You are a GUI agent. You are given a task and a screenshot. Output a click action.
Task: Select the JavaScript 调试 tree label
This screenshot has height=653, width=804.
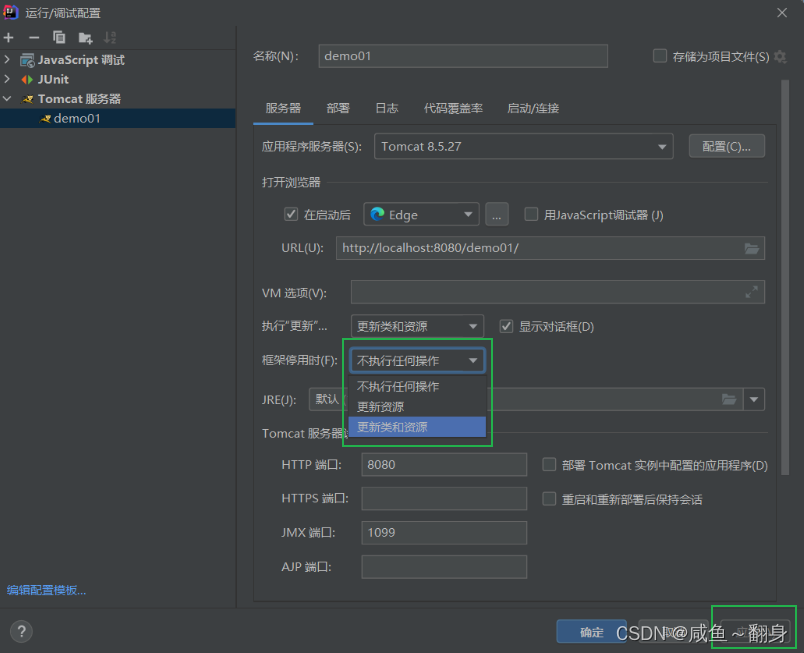coord(81,60)
